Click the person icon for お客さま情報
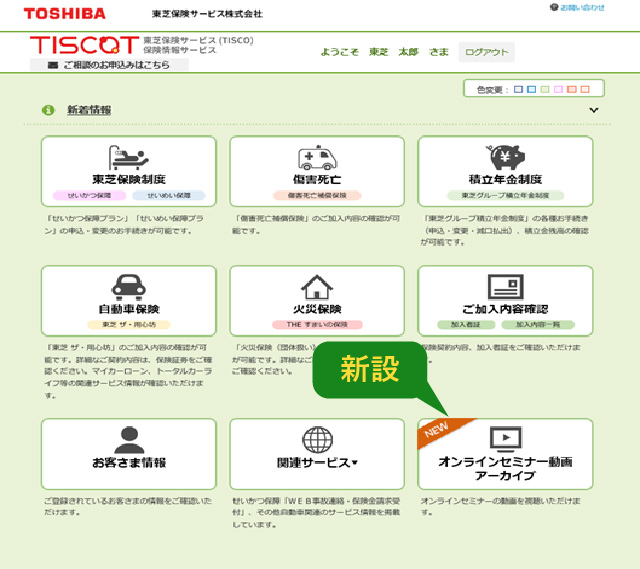The image size is (640, 569). click(x=129, y=440)
